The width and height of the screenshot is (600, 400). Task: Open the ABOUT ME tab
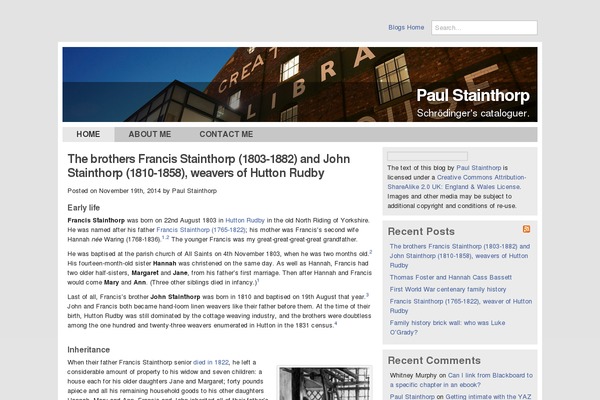pyautogui.click(x=150, y=134)
